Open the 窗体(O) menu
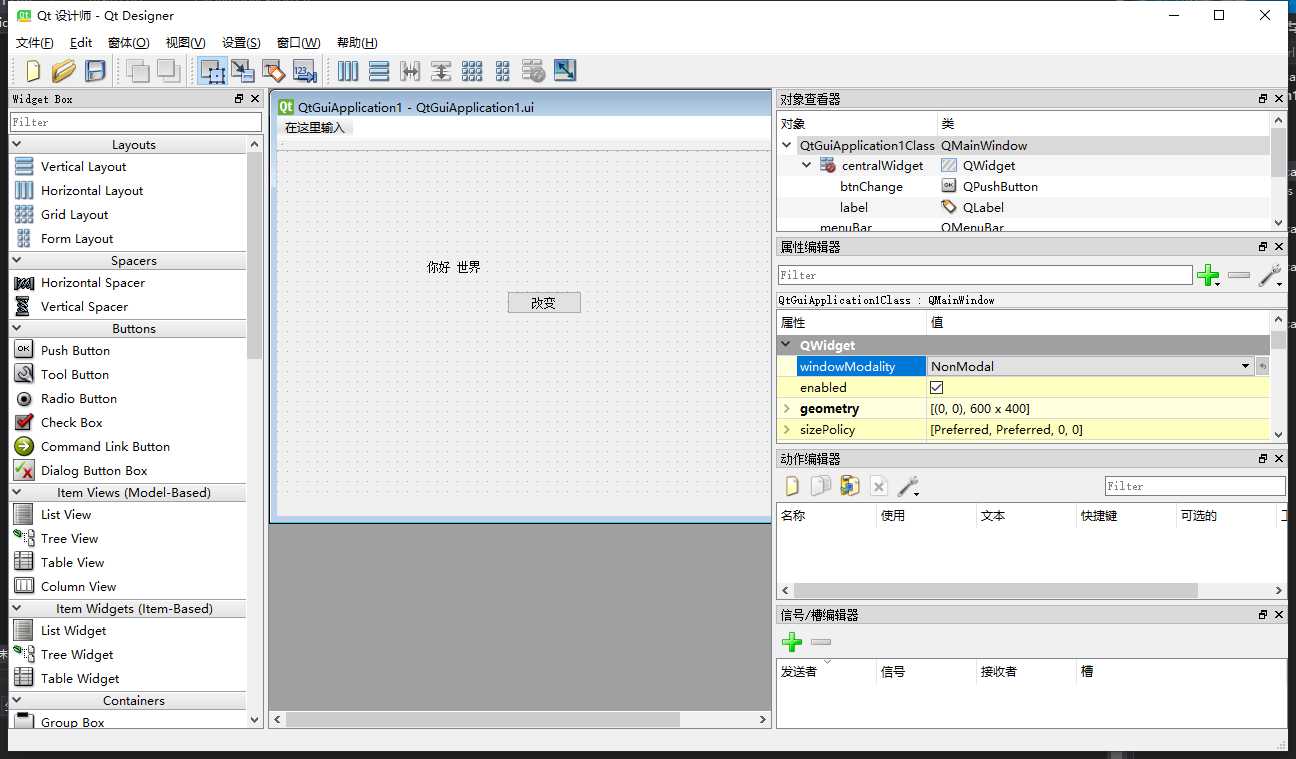The height and width of the screenshot is (759, 1296). click(x=128, y=42)
